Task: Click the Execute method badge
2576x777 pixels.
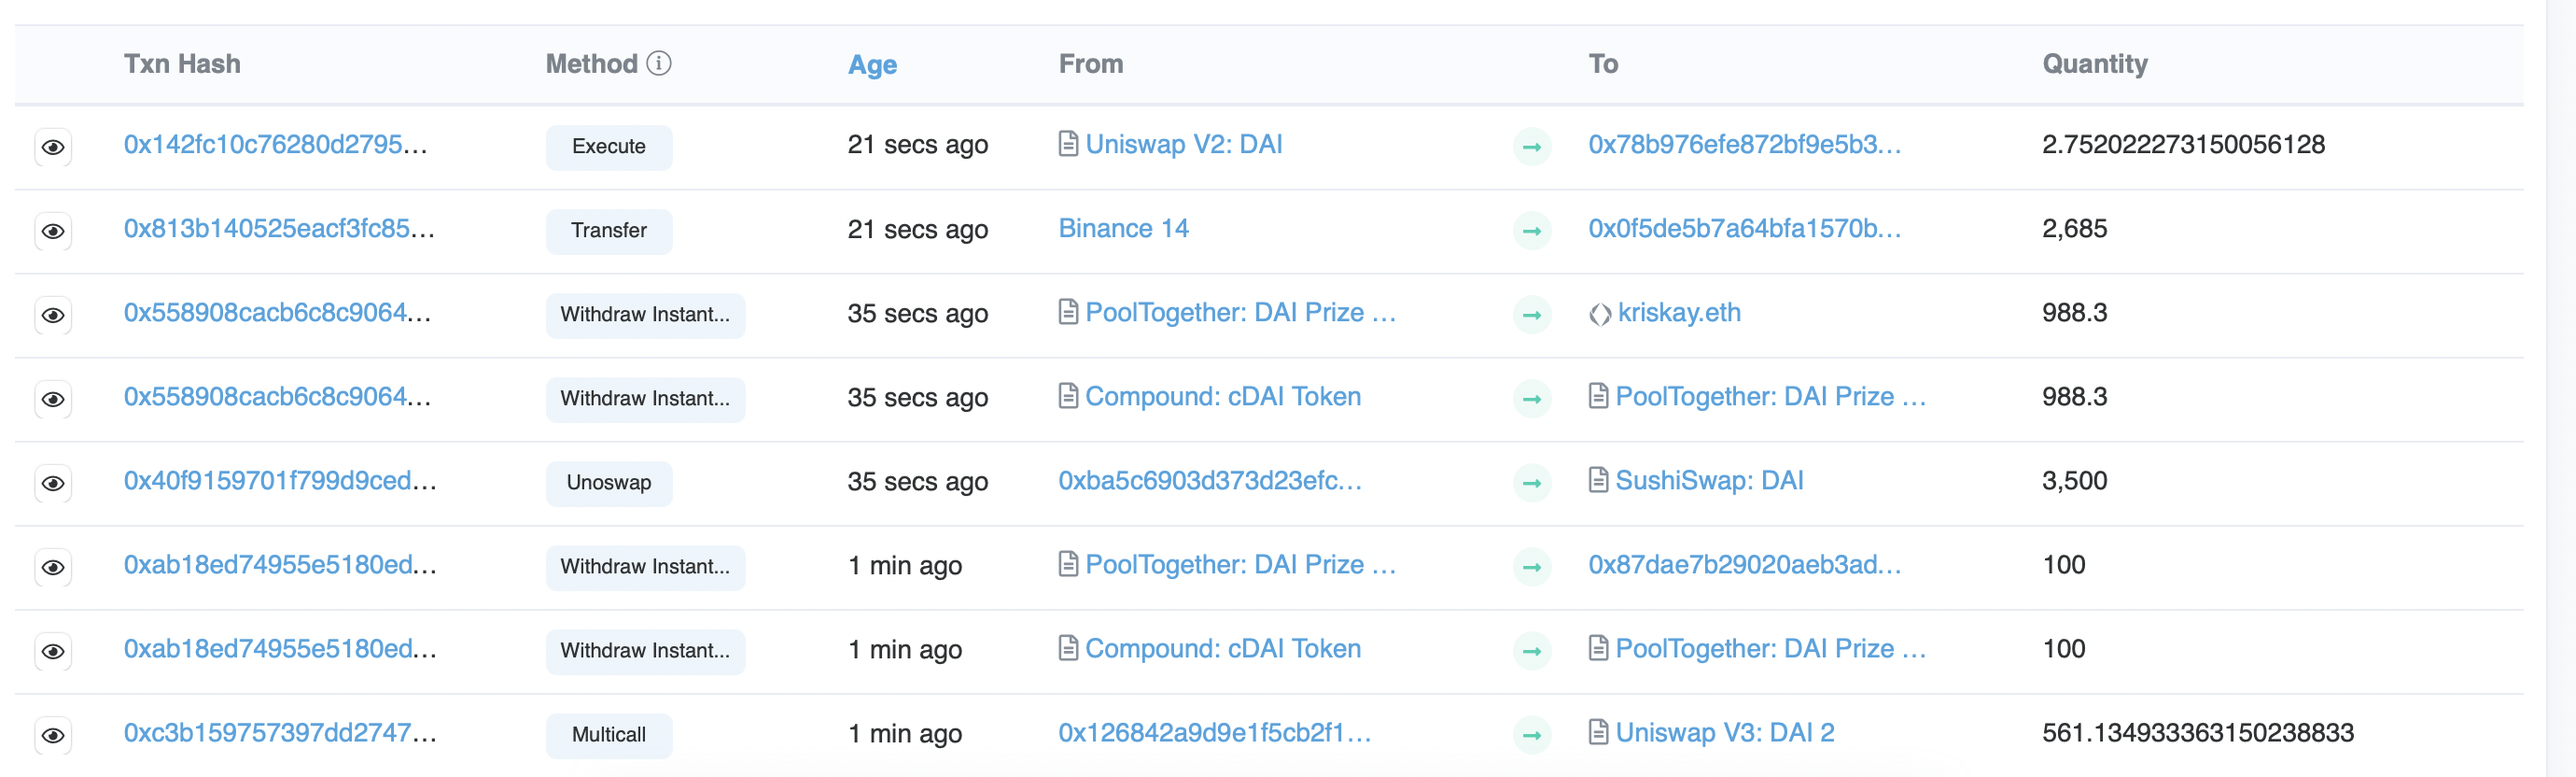Action: click(x=609, y=147)
